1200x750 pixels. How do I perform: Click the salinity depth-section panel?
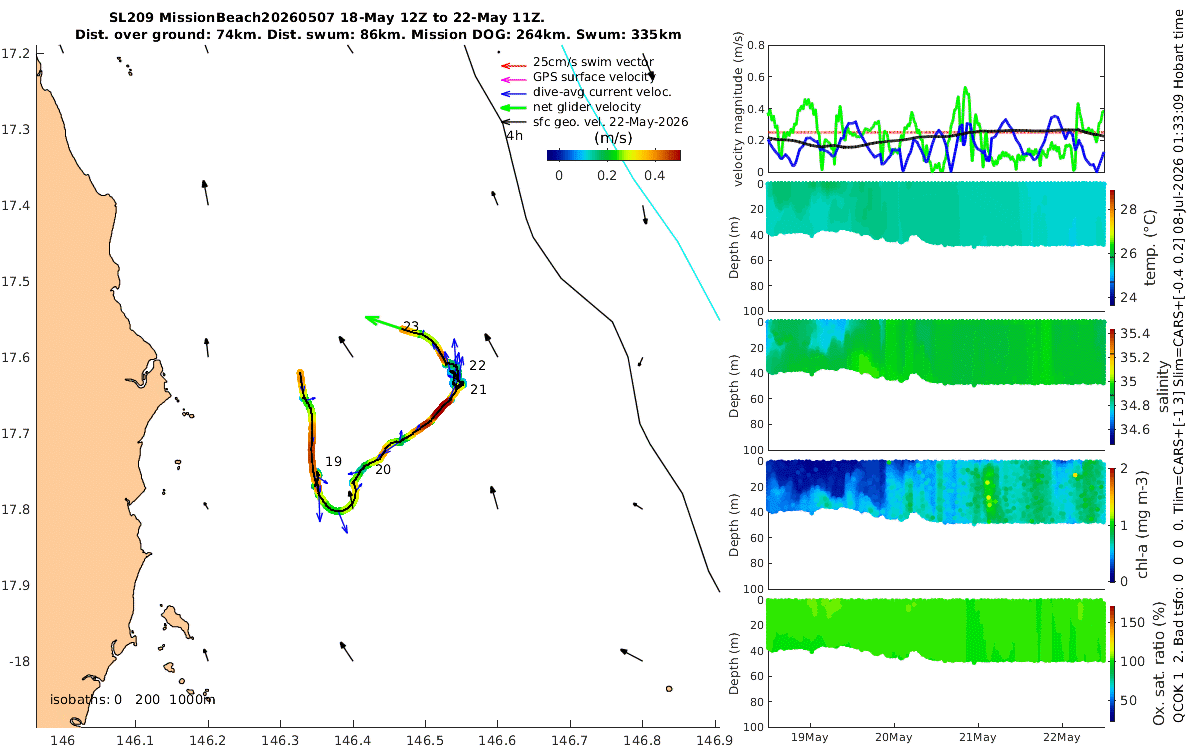pos(935,385)
